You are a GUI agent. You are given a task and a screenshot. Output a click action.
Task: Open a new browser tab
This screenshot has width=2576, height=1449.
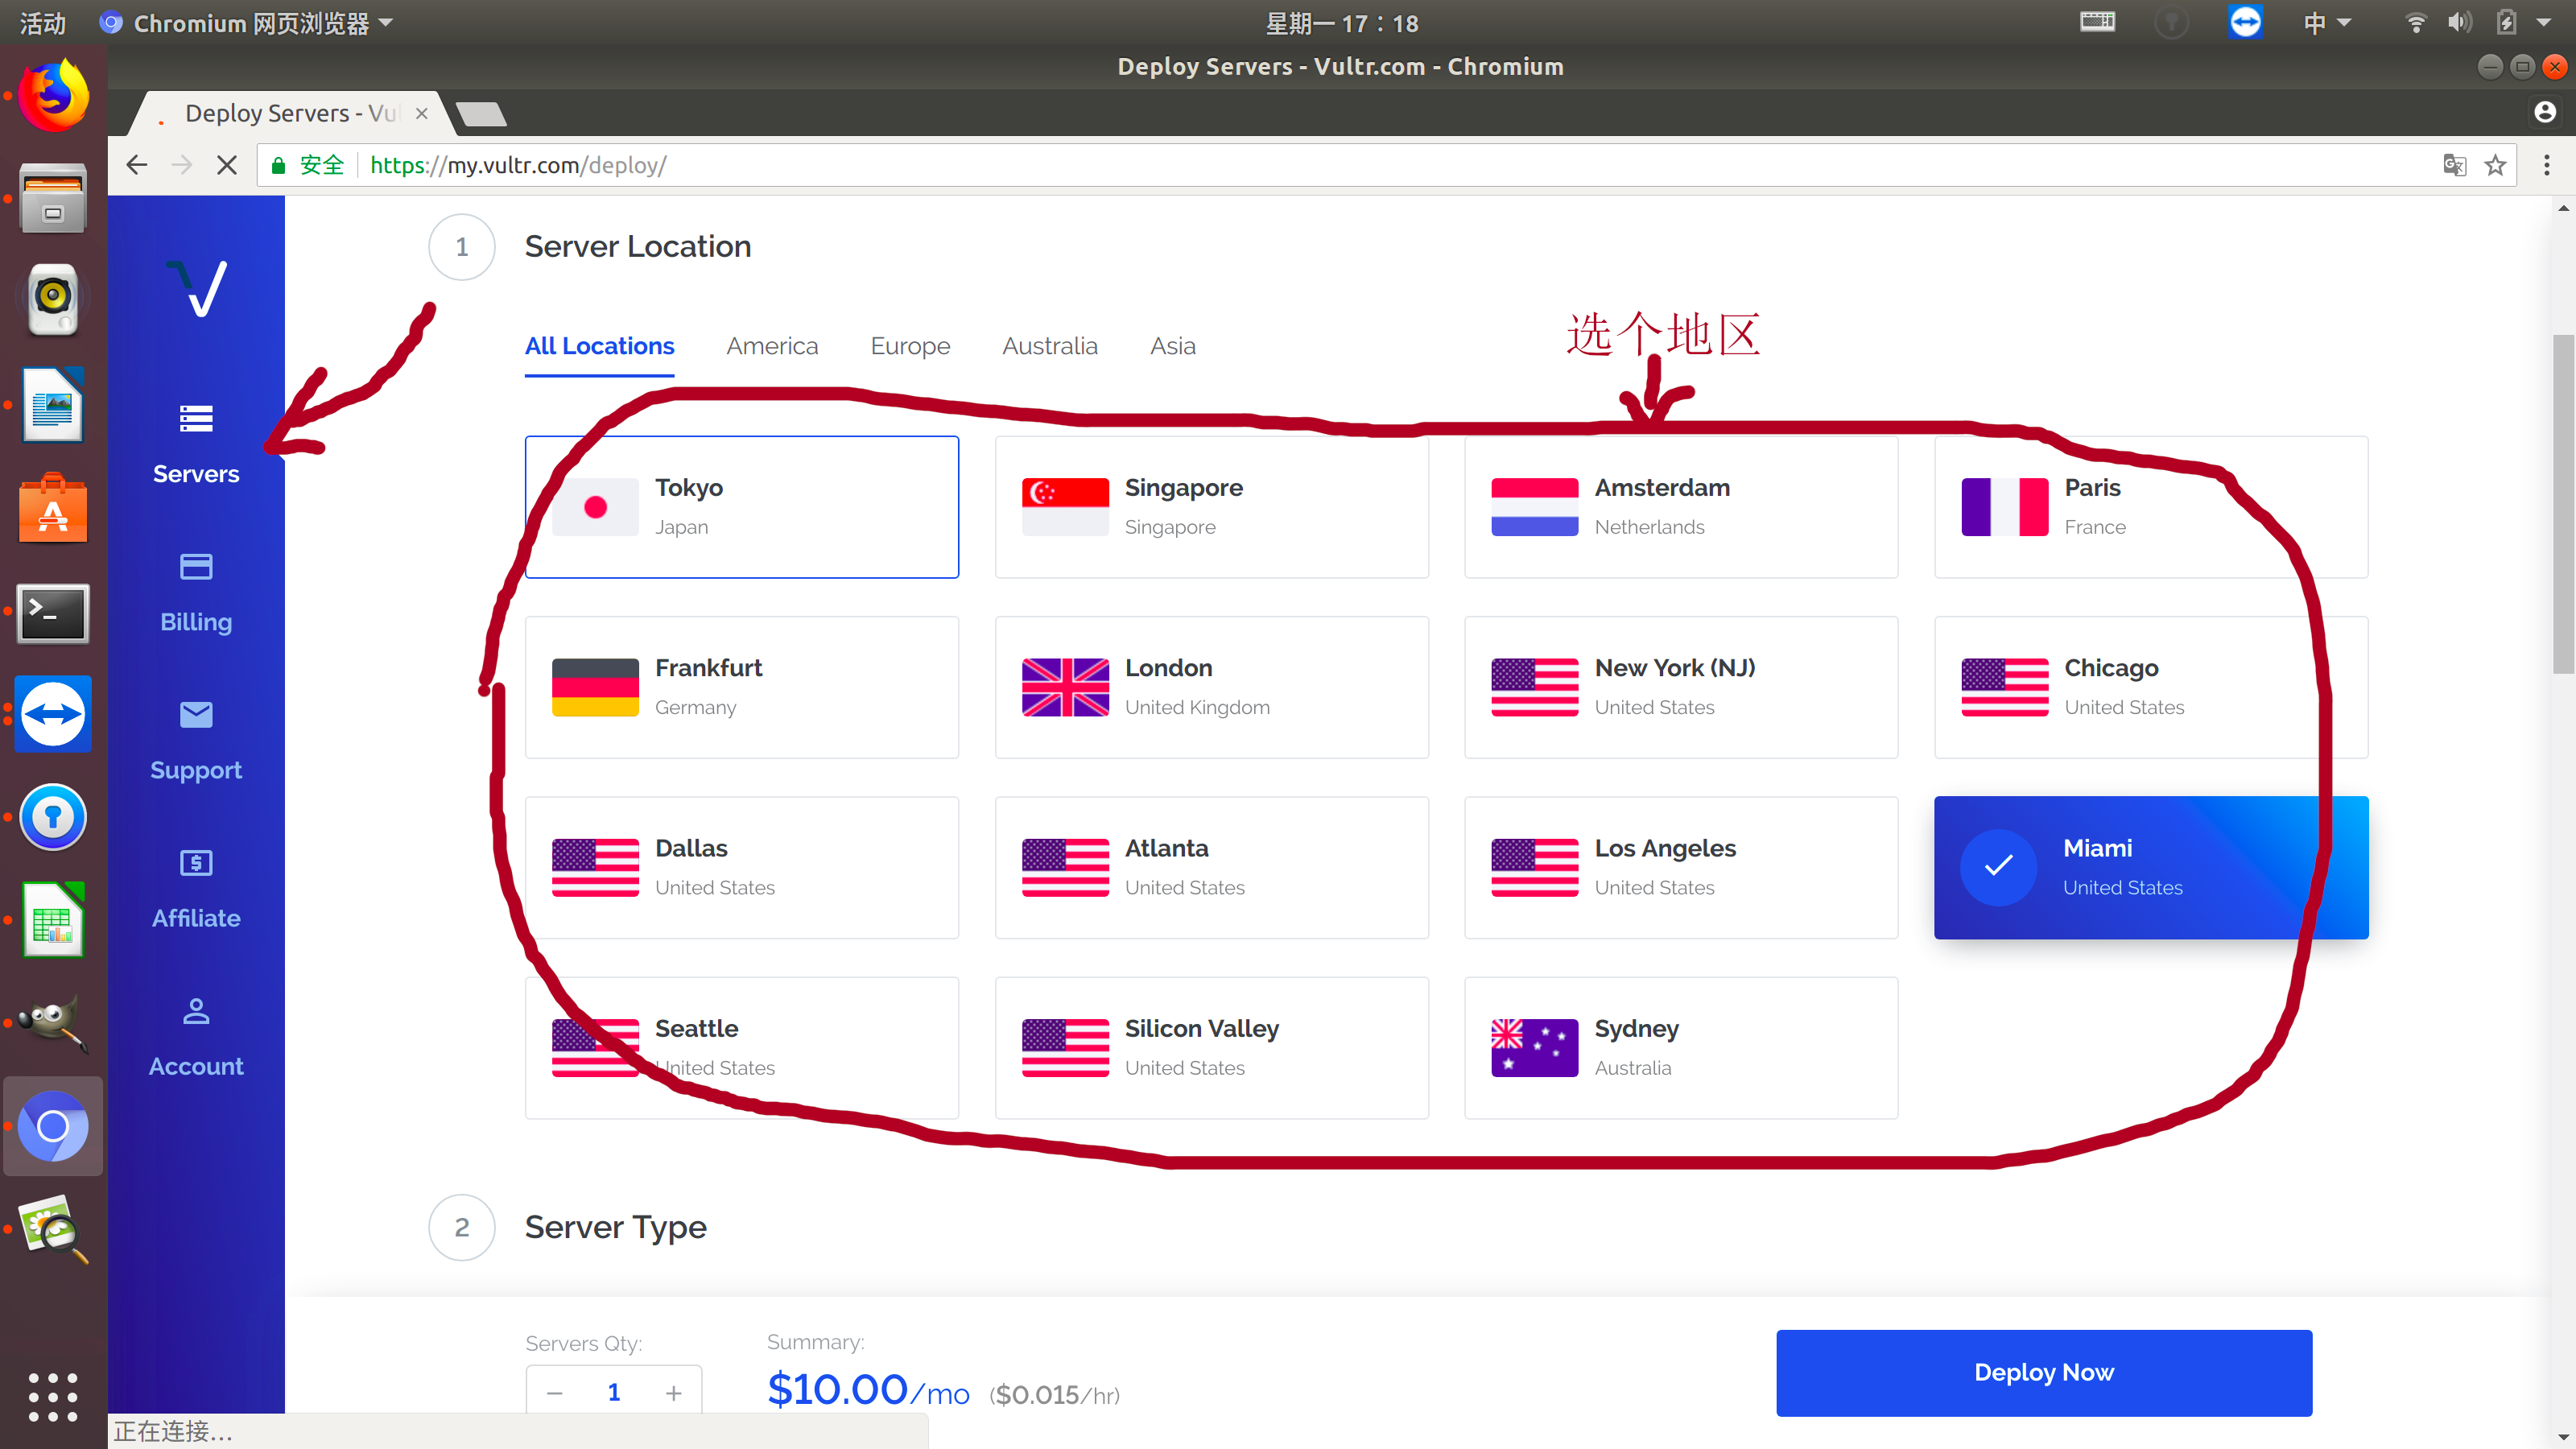point(482,114)
